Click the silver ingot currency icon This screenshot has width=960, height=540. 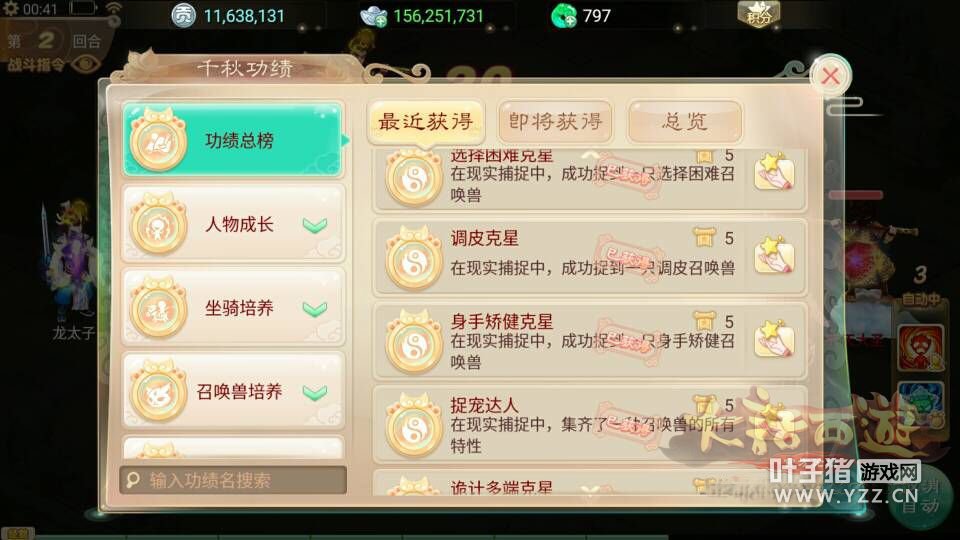coord(373,16)
